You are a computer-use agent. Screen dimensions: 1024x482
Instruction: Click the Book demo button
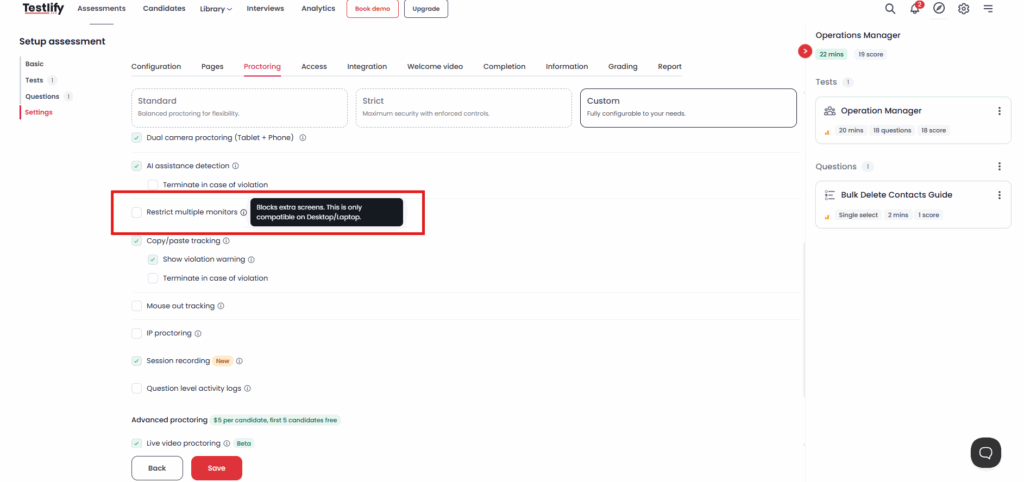372,9
